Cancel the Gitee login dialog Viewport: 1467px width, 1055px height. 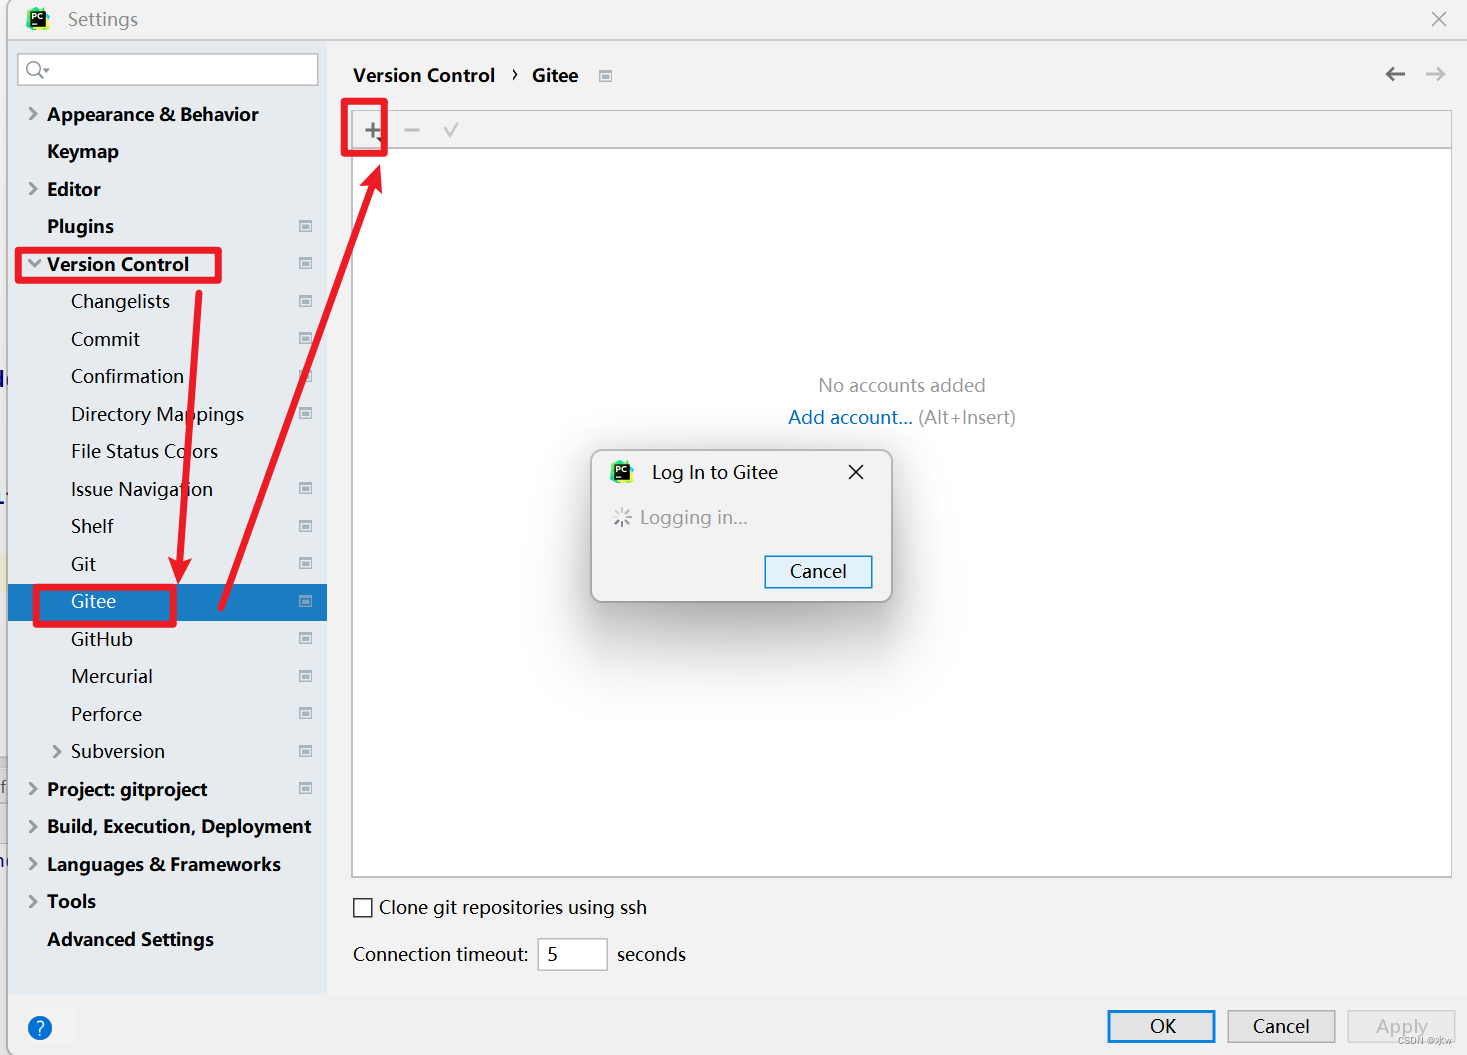pyautogui.click(x=818, y=571)
